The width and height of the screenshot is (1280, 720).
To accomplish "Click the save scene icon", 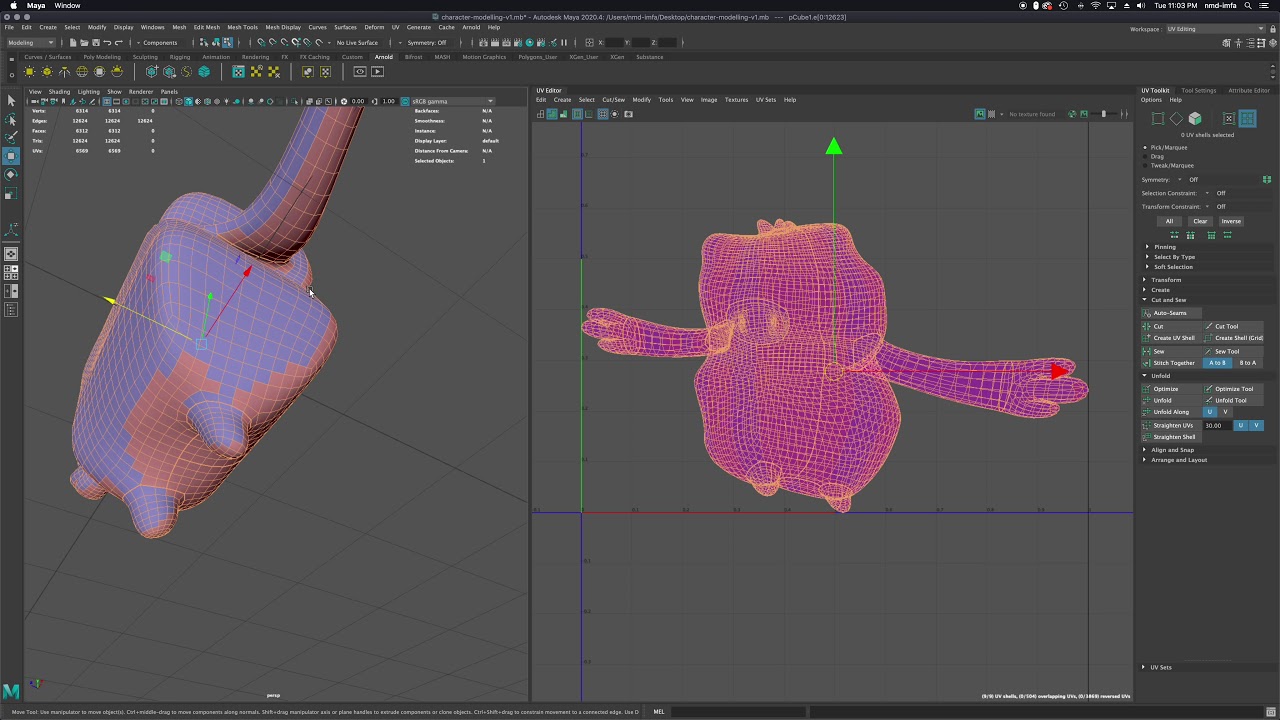I will pos(97,42).
